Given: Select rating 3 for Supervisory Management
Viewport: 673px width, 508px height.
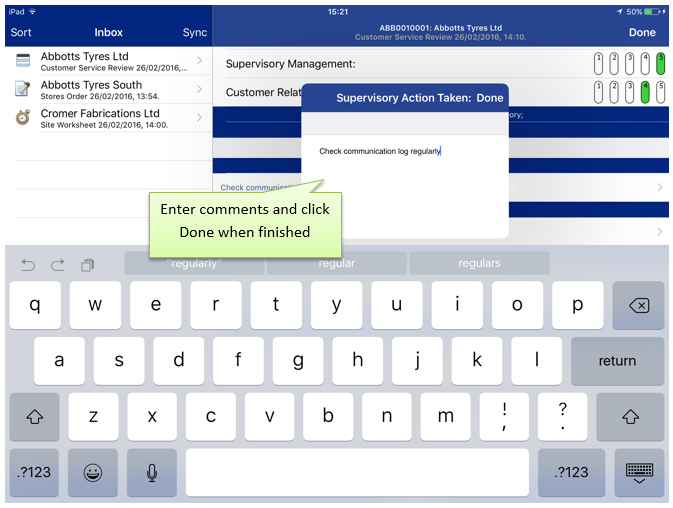Looking at the screenshot, I should point(630,64).
